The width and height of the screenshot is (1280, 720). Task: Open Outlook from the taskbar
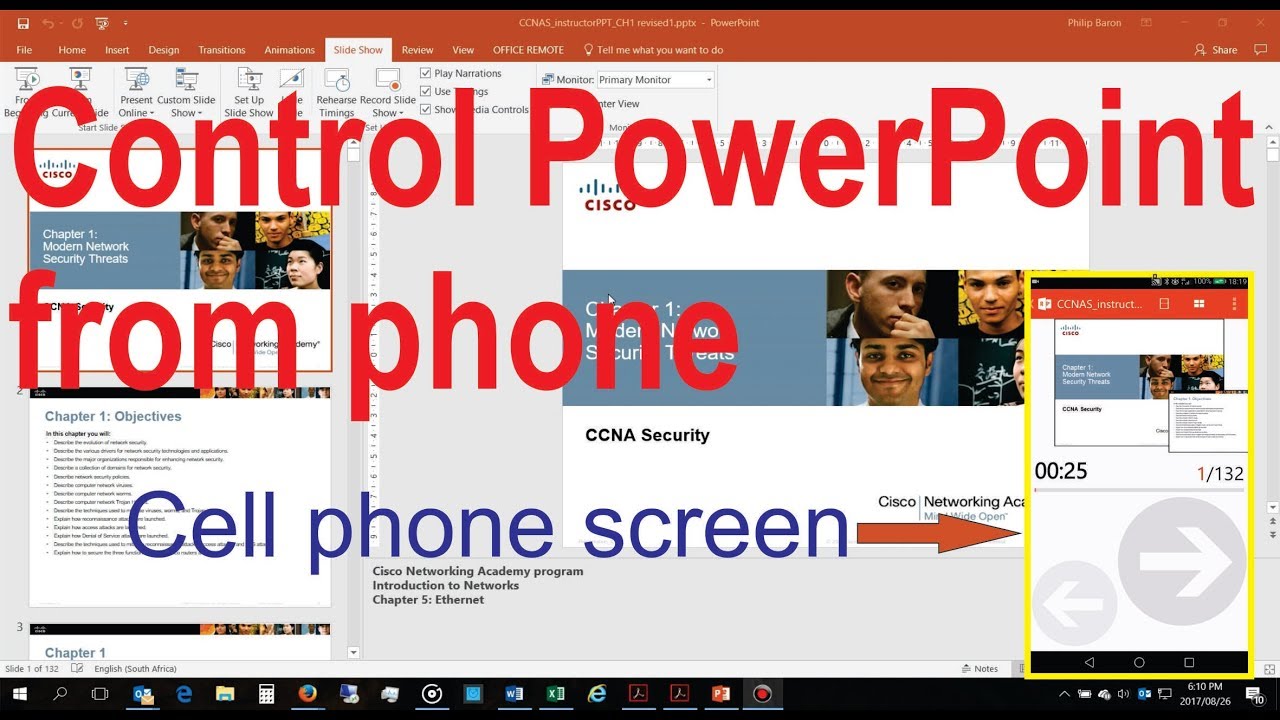pyautogui.click(x=143, y=693)
